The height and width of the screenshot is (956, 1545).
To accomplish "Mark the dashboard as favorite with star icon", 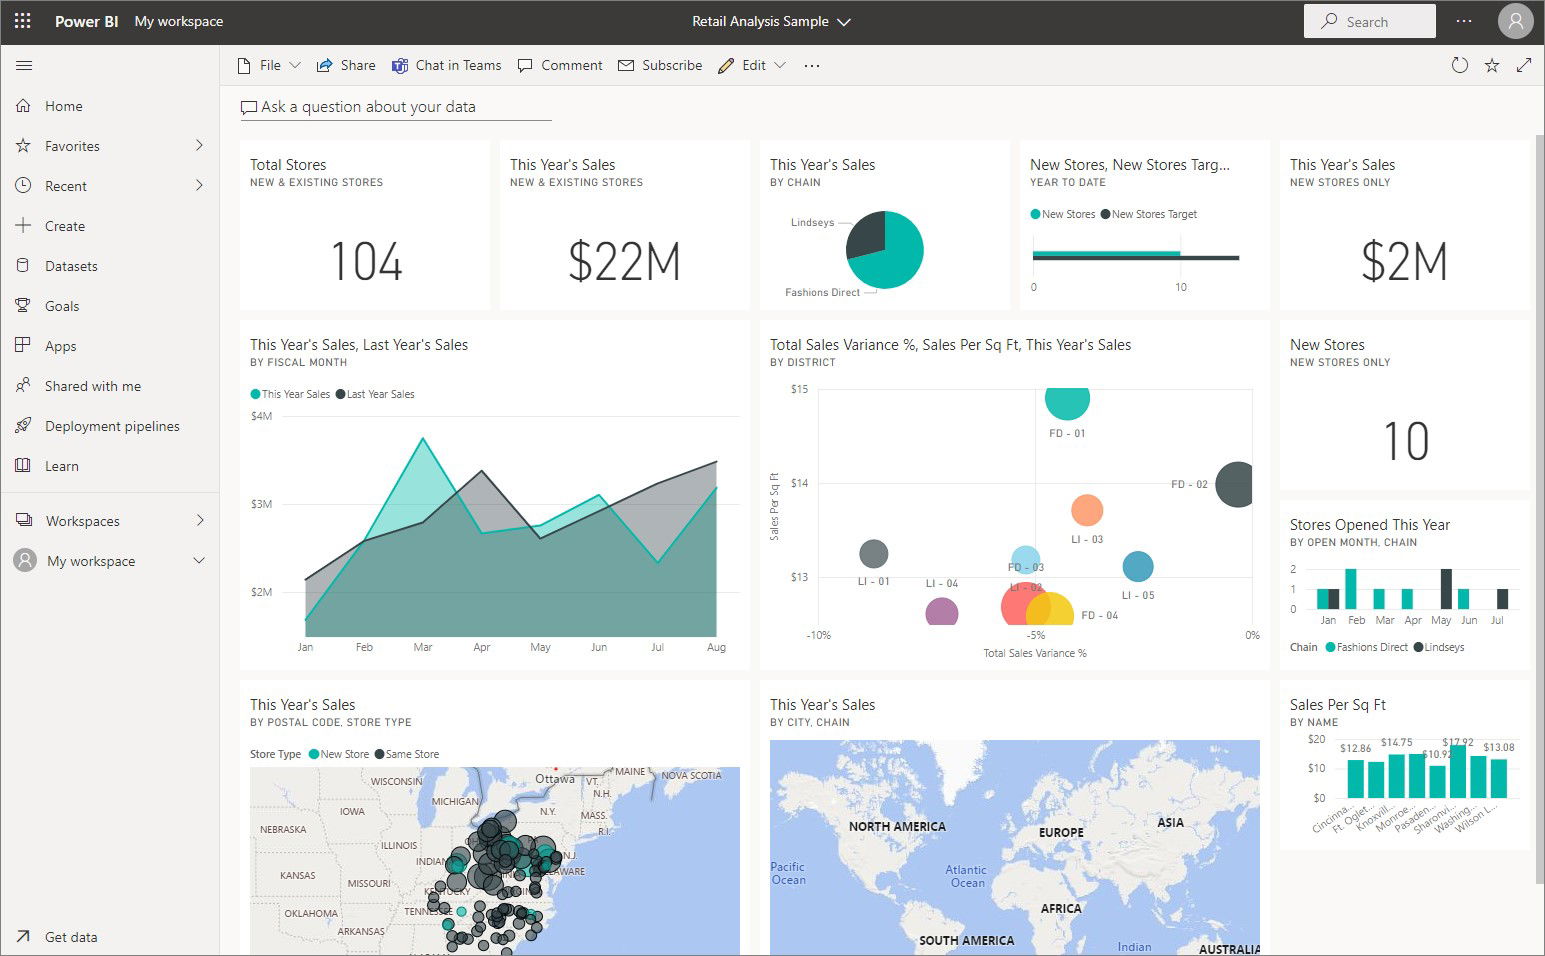I will pos(1492,64).
